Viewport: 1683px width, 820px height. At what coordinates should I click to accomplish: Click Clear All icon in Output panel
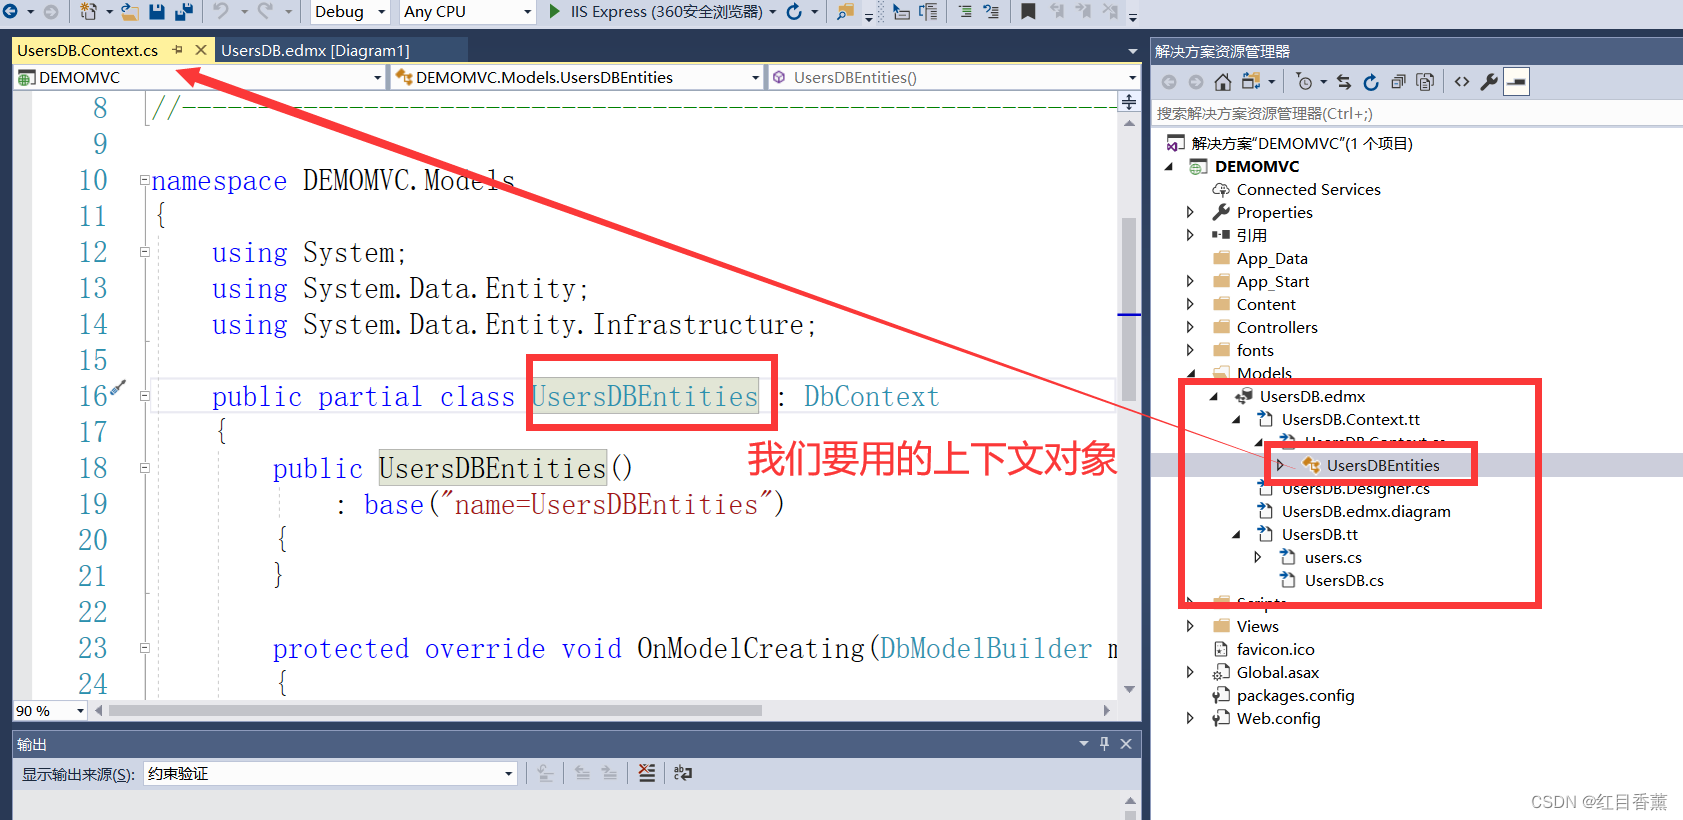click(x=647, y=773)
